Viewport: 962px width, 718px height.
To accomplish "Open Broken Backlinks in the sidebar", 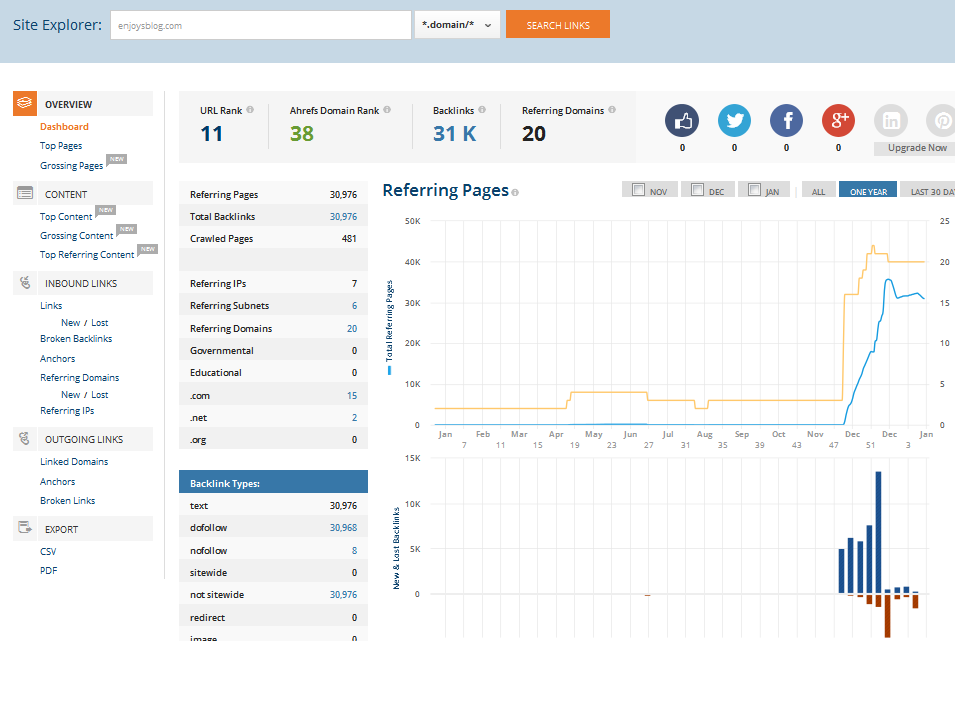I will click(x=76, y=339).
